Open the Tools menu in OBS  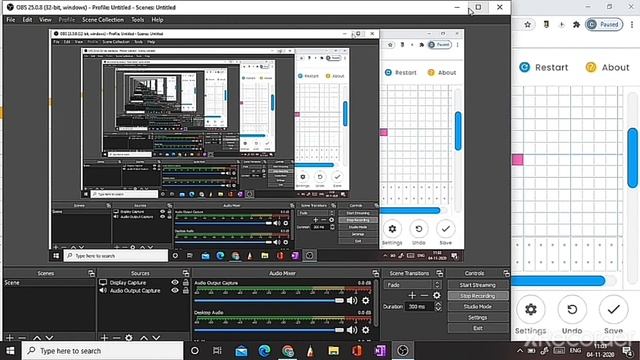pyautogui.click(x=138, y=20)
